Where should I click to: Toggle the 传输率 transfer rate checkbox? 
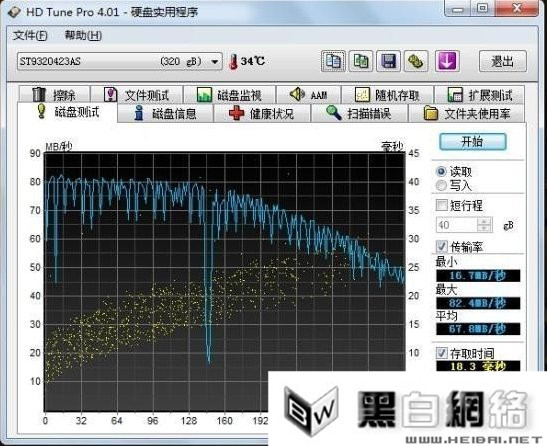pyautogui.click(x=442, y=246)
